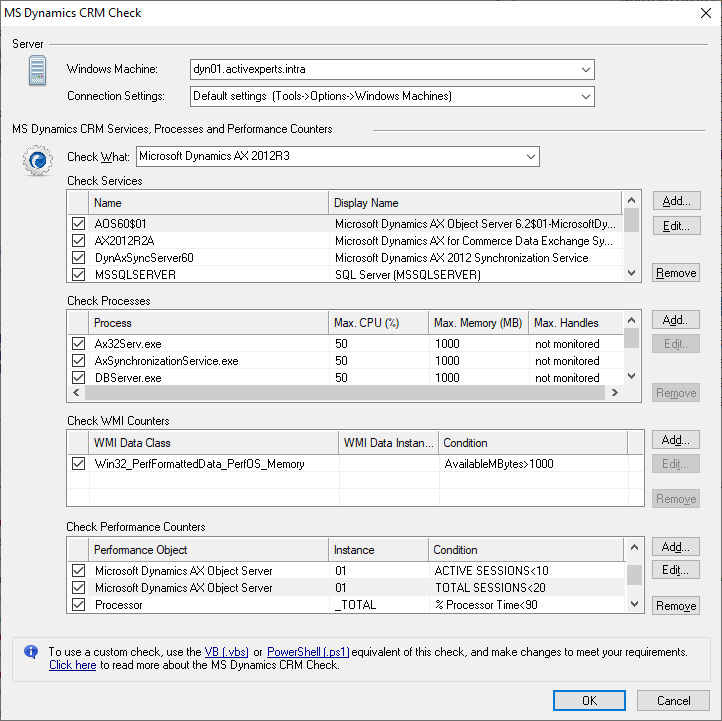Click Add in Check WMI Counters

675,440
